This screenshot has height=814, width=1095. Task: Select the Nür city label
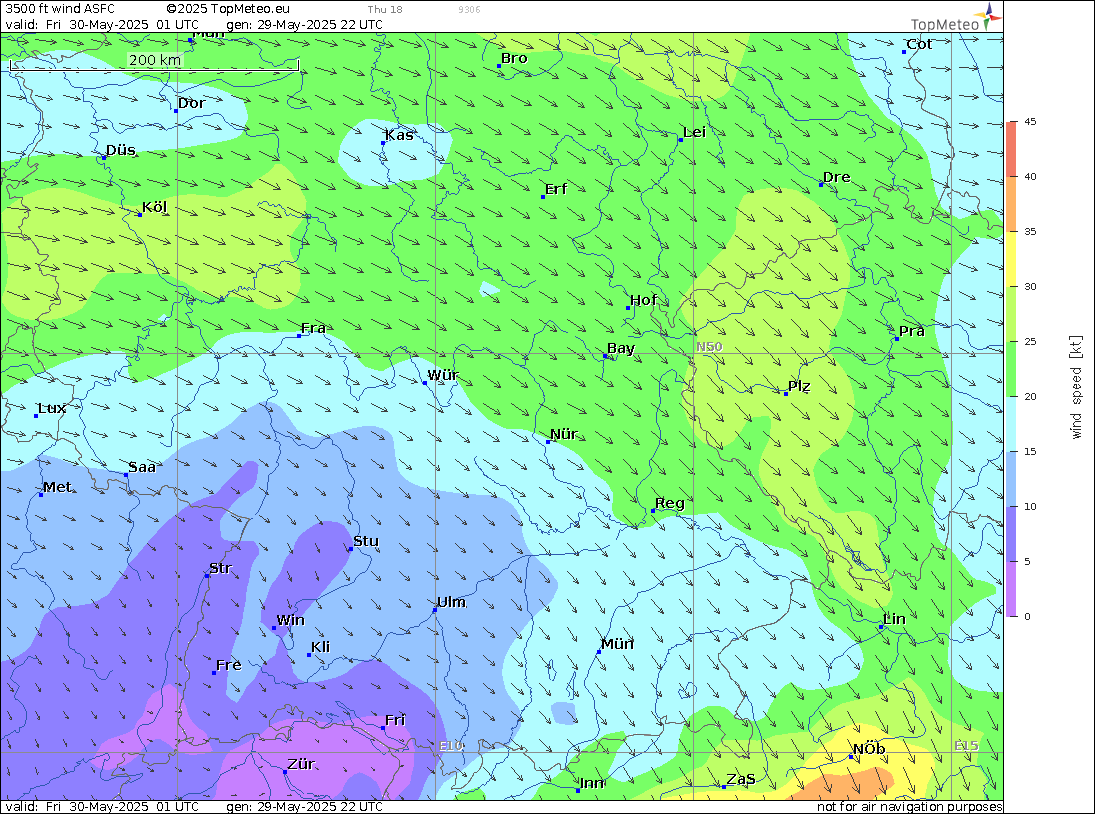(x=564, y=434)
